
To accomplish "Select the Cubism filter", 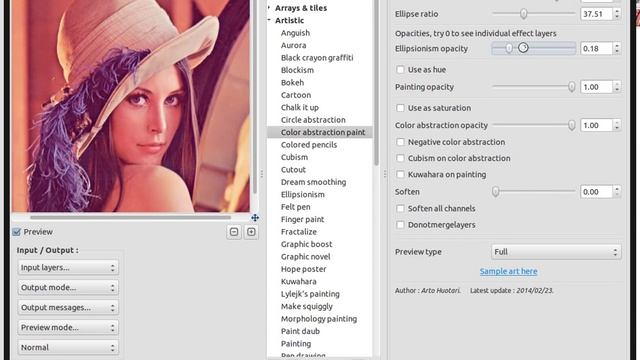I will (x=294, y=157).
